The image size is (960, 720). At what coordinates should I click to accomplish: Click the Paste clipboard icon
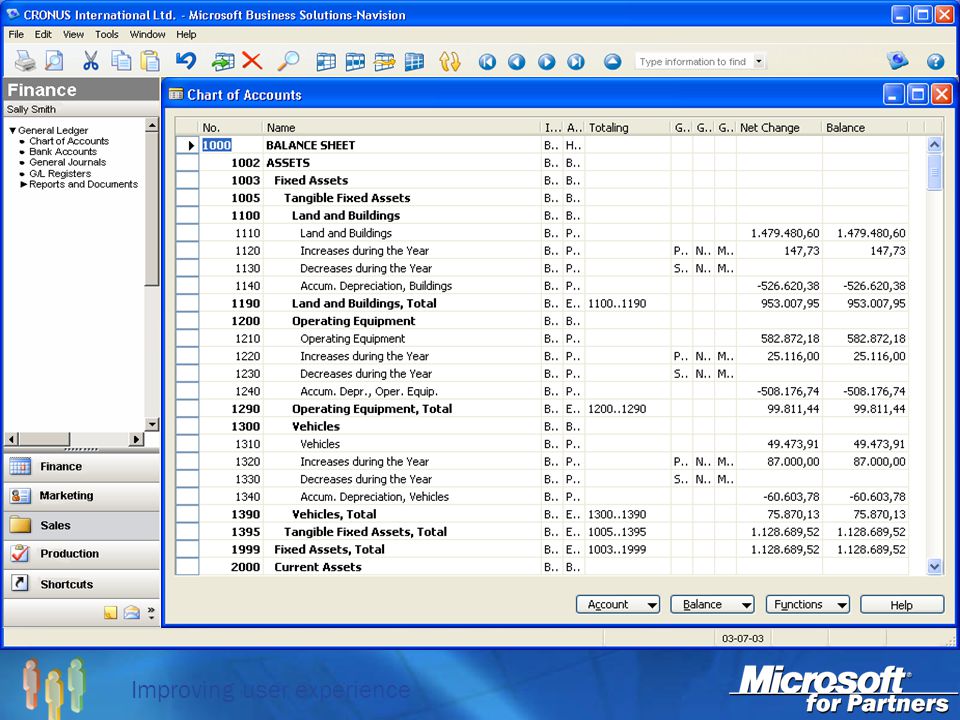pos(150,61)
